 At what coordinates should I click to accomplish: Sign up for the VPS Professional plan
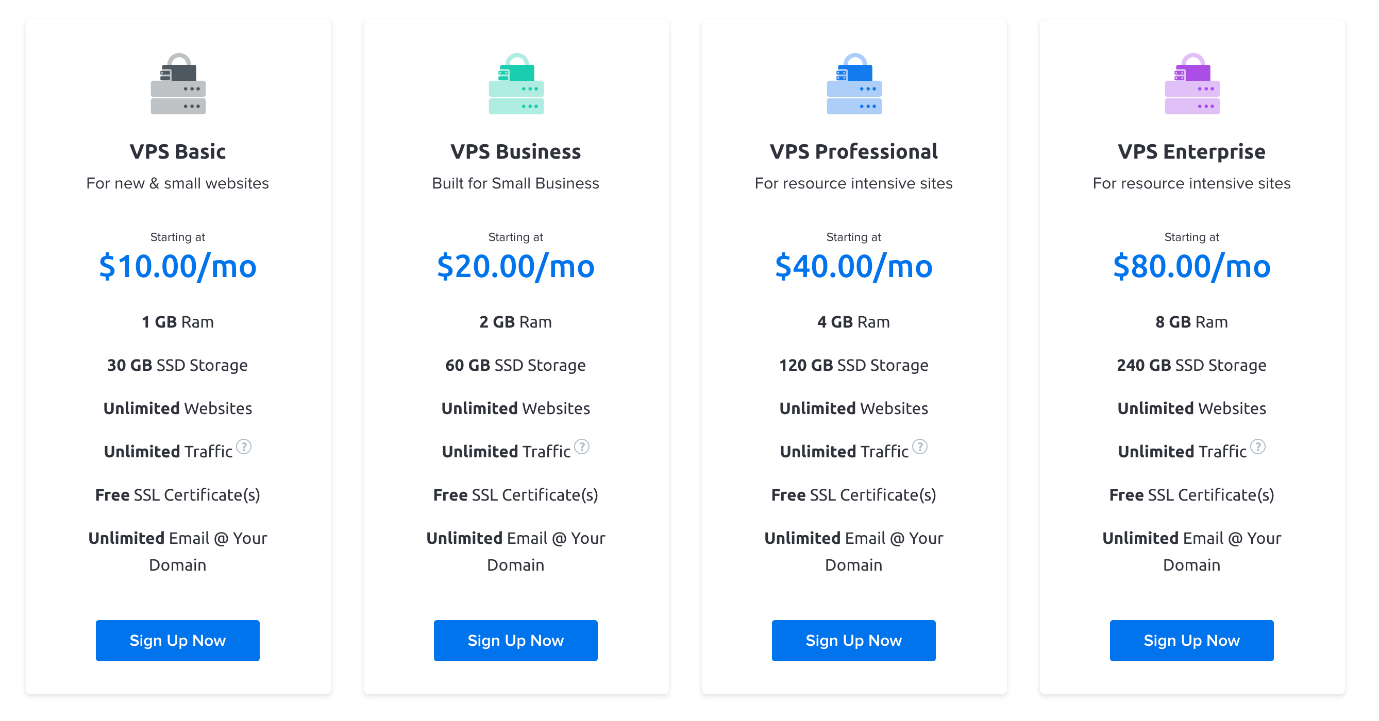tap(854, 641)
